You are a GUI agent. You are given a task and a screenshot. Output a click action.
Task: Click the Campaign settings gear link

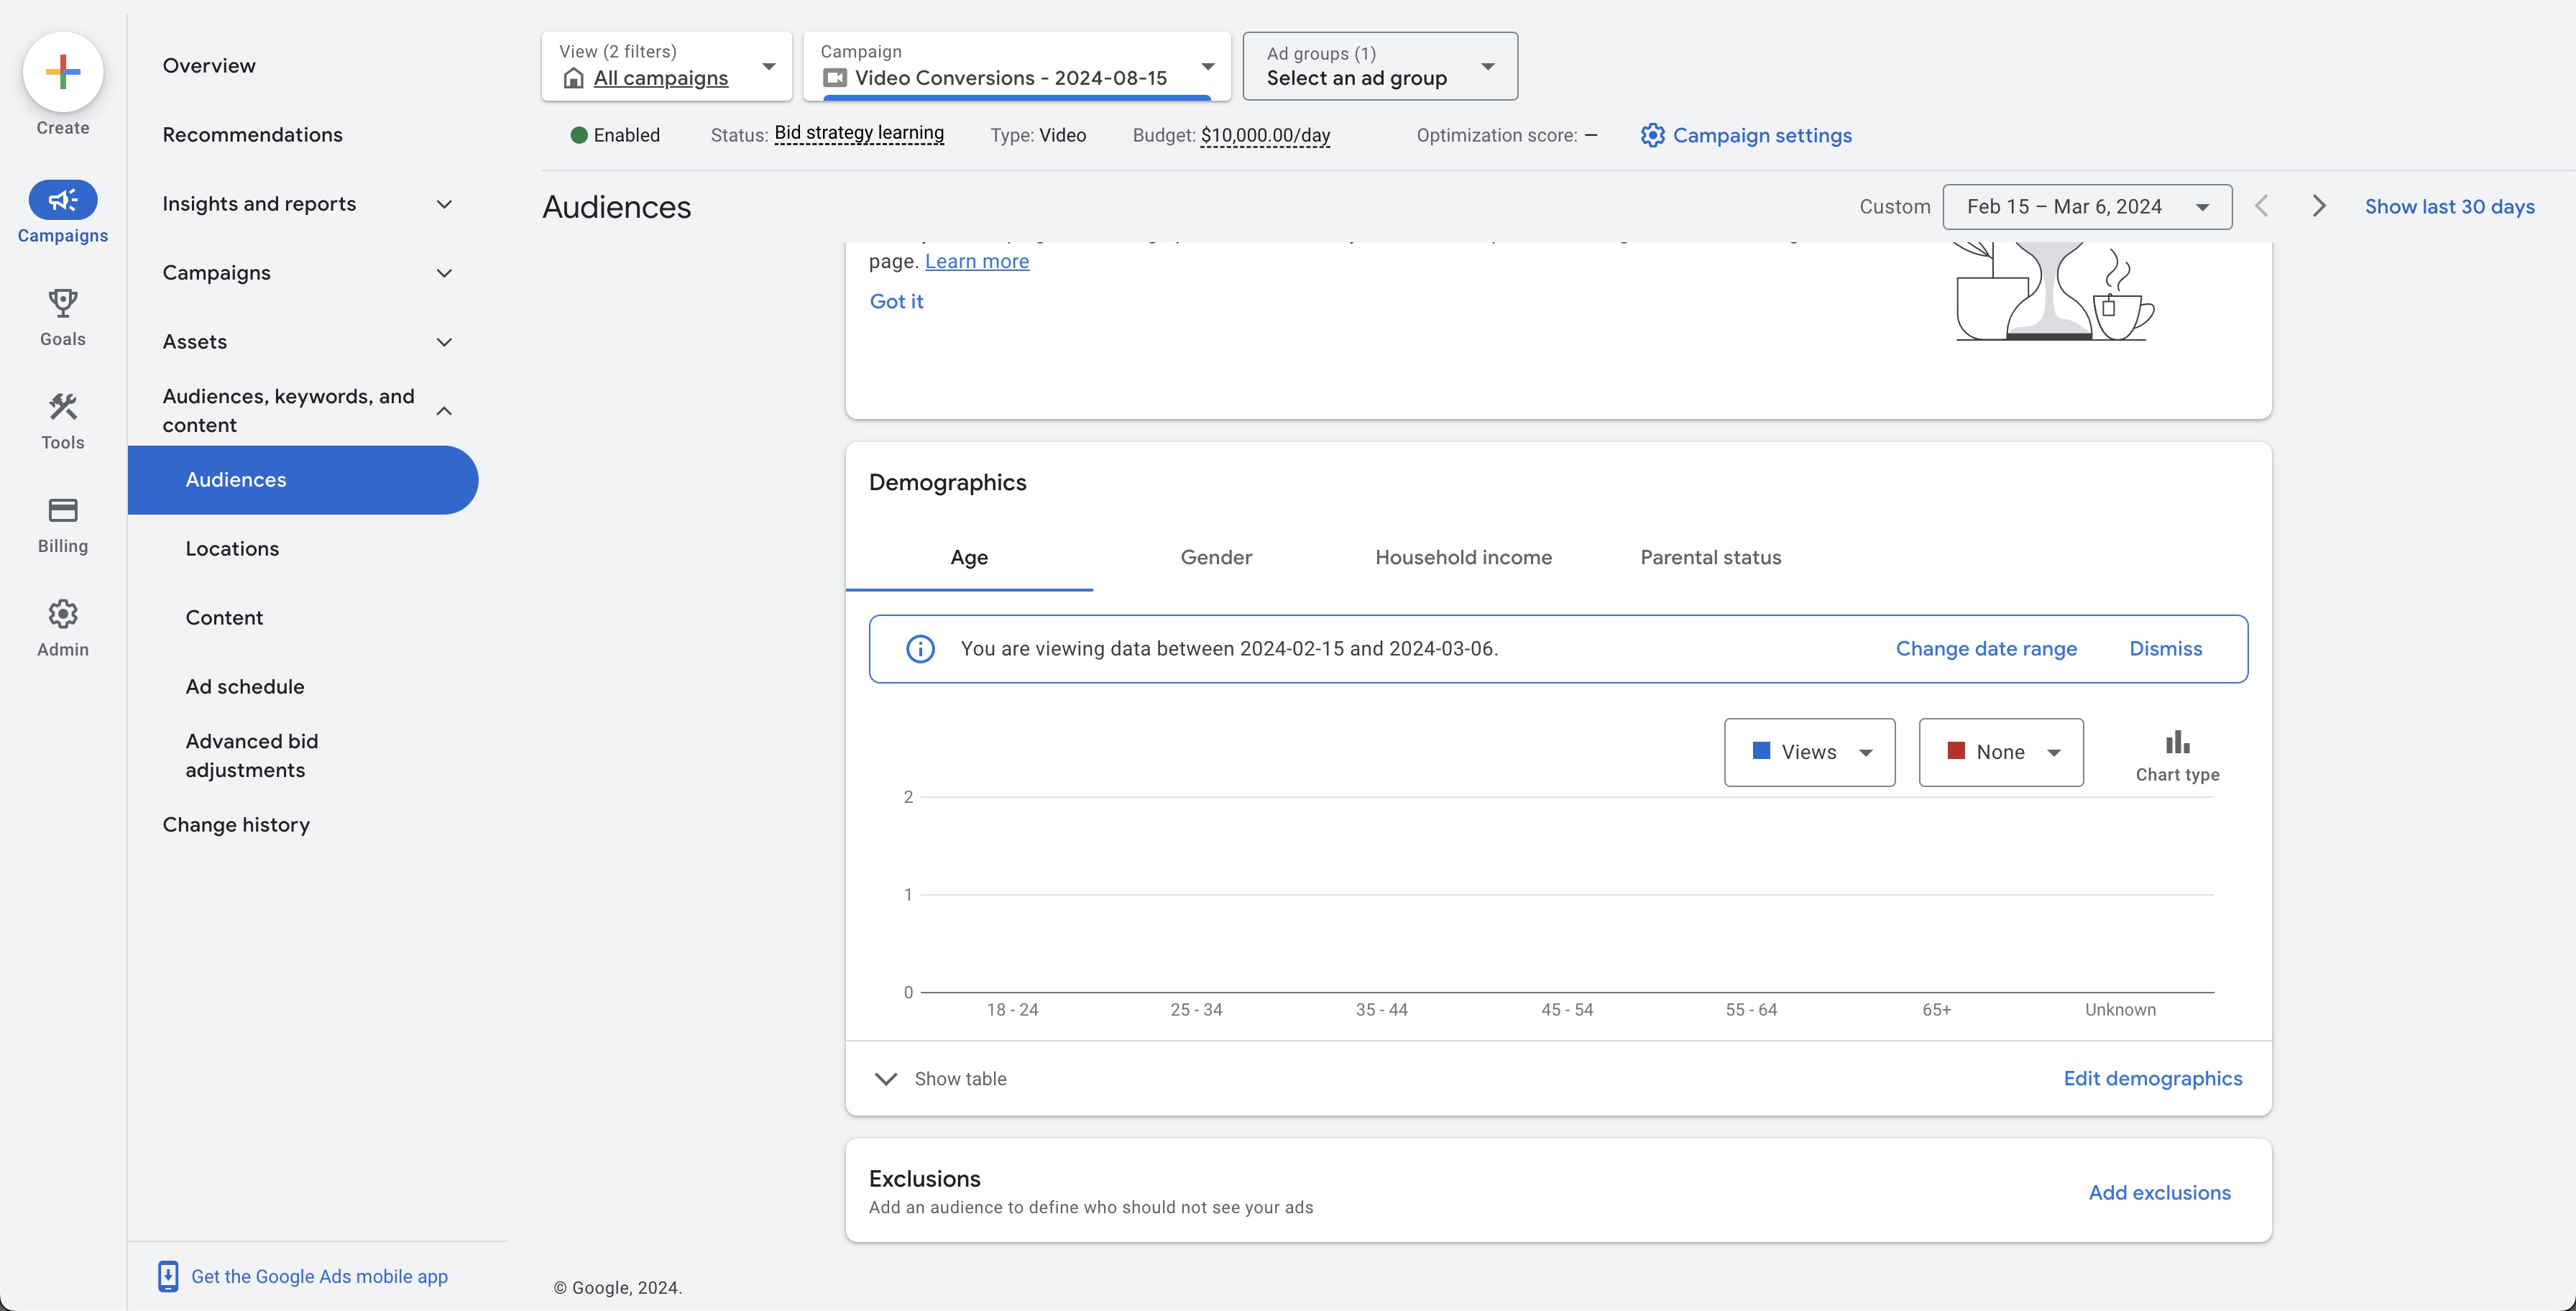tap(1745, 135)
